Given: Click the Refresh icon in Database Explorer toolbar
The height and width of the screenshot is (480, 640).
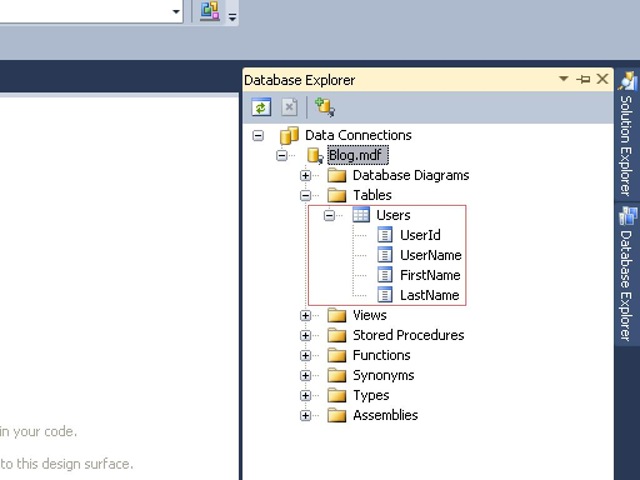Looking at the screenshot, I should point(261,107).
